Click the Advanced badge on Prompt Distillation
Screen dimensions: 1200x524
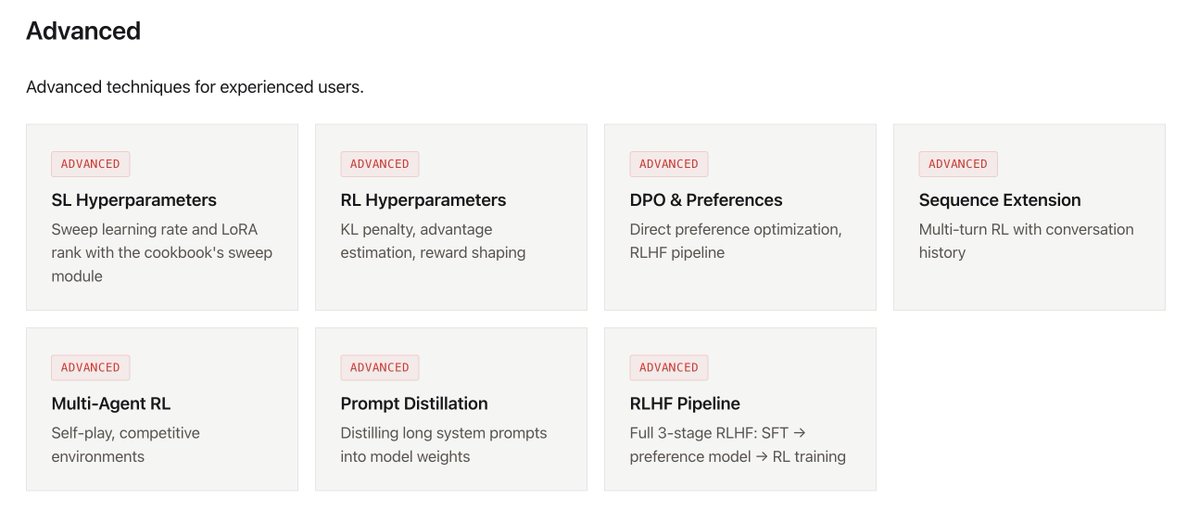[x=379, y=367]
